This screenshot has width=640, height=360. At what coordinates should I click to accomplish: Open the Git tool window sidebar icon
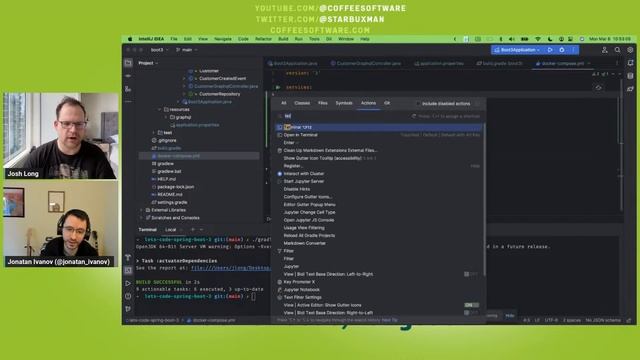[128, 309]
